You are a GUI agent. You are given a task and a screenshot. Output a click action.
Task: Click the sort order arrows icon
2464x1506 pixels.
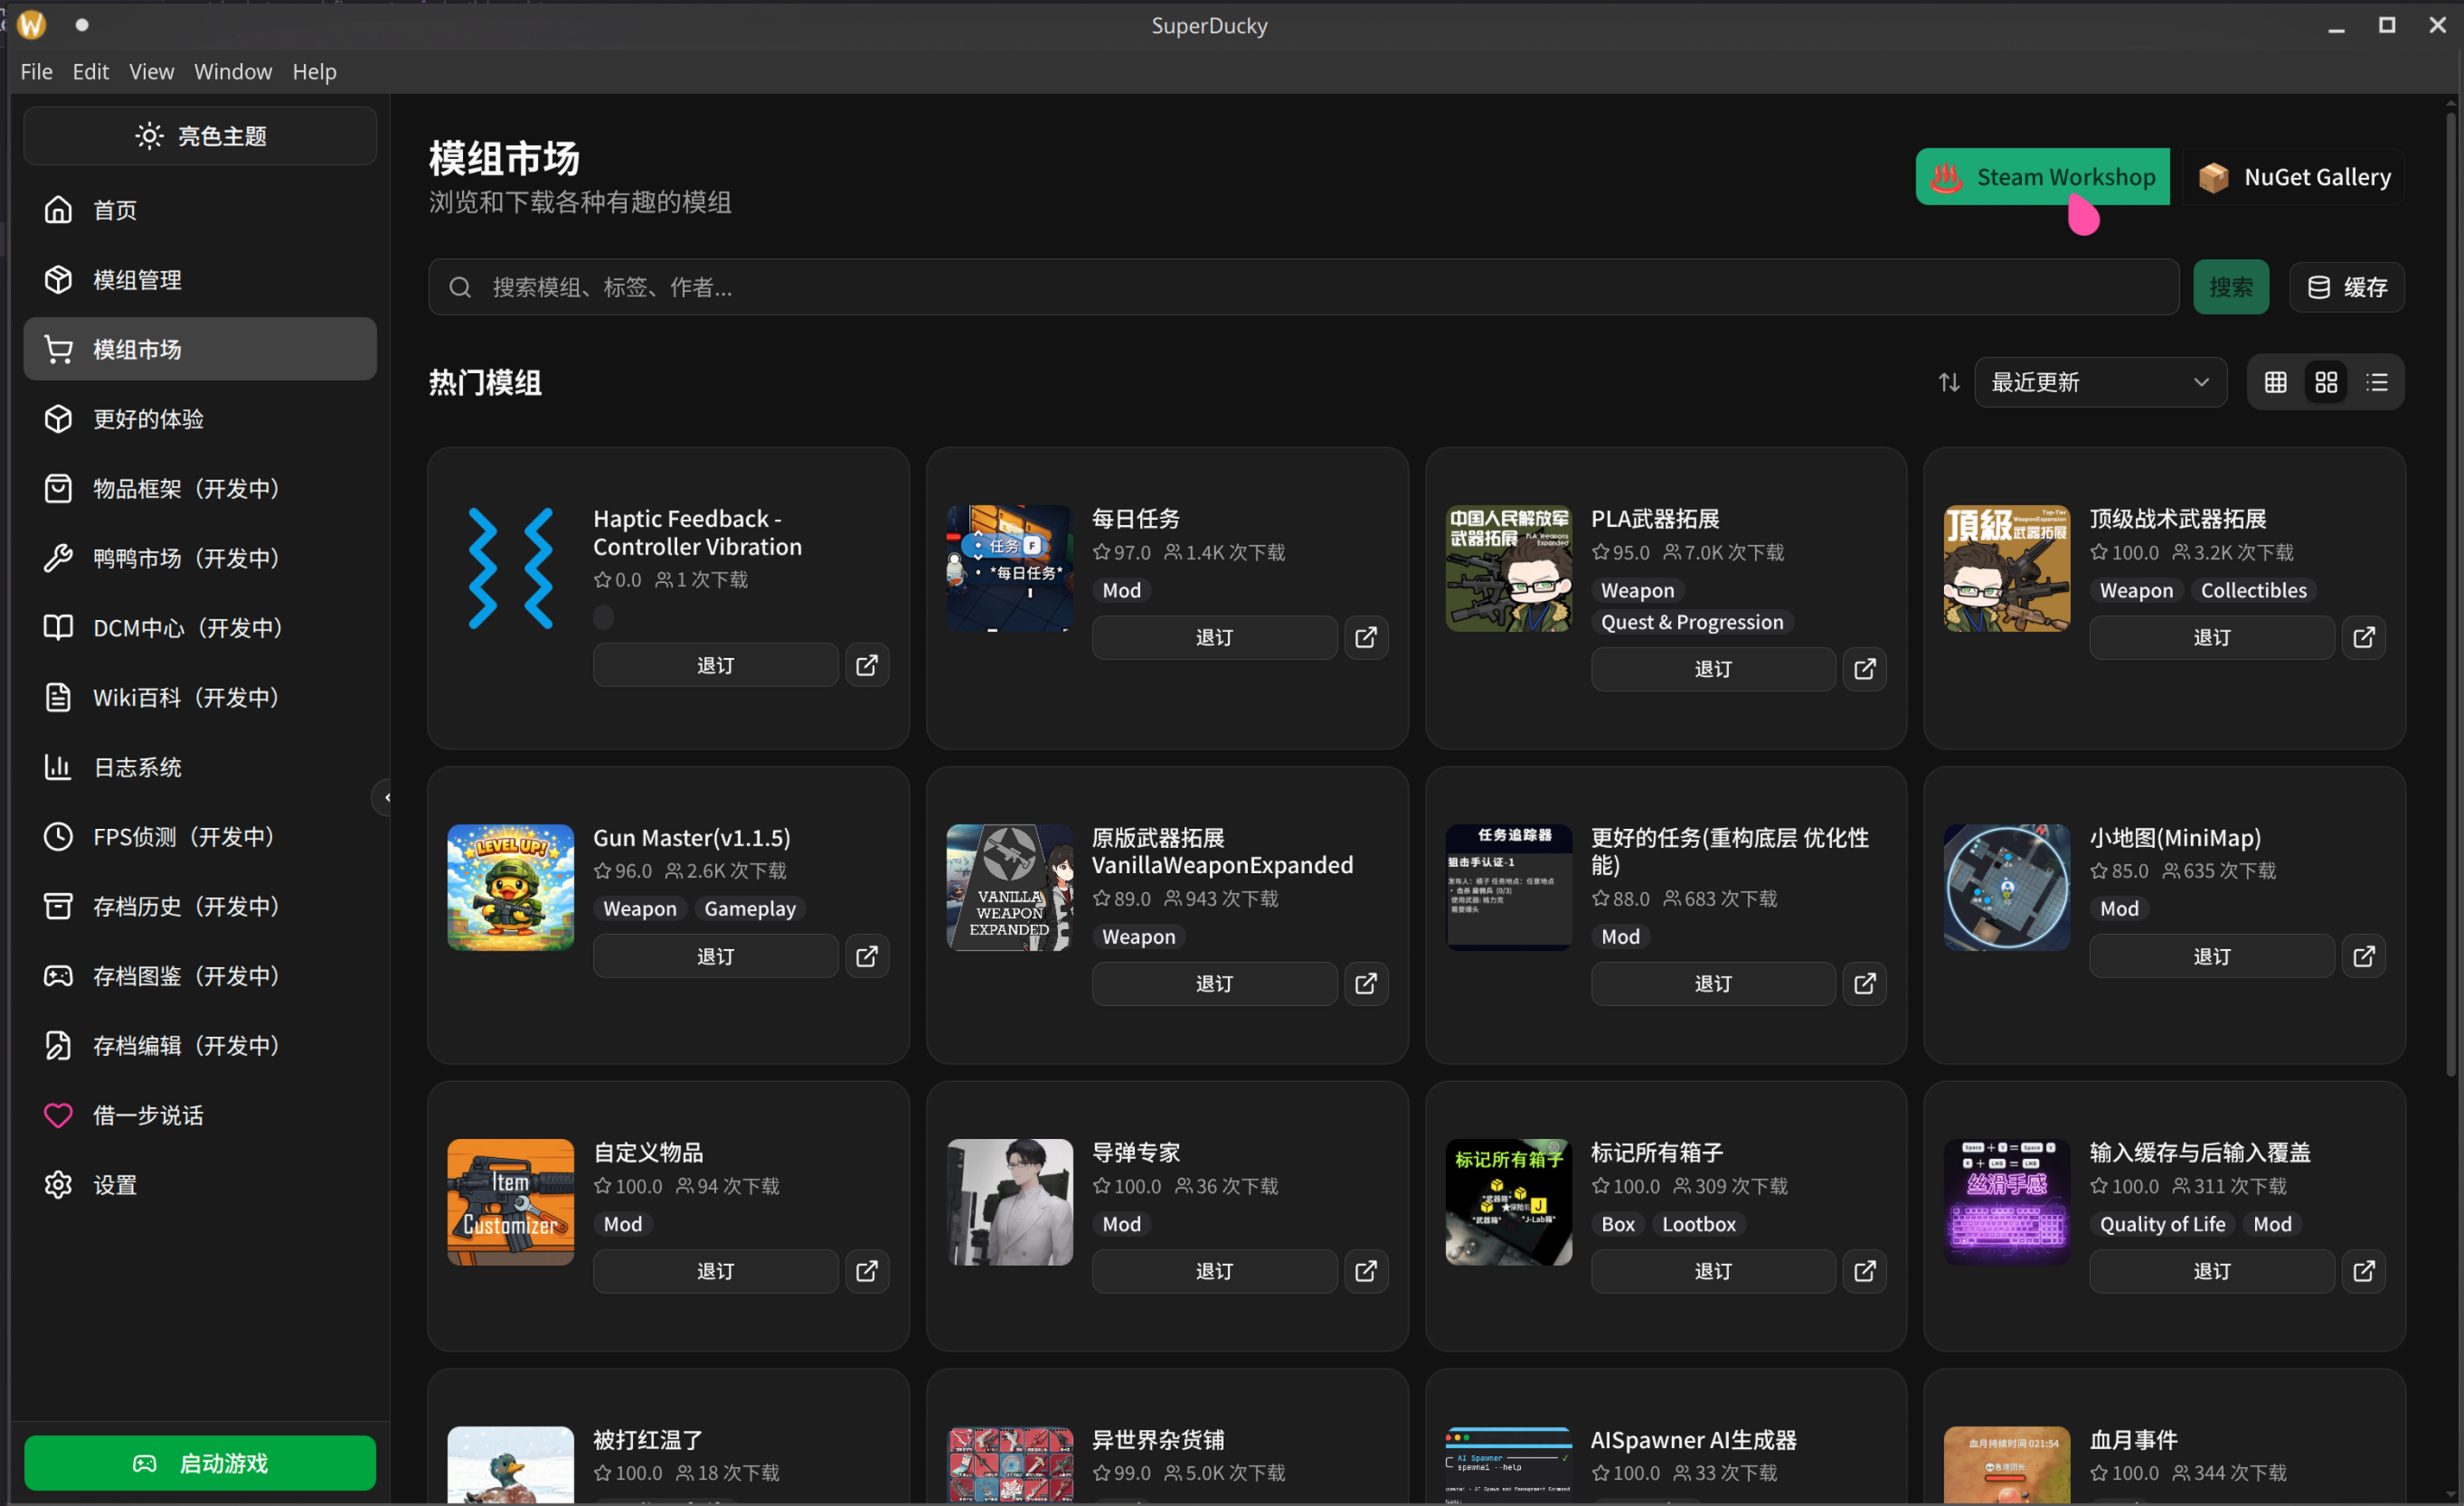(x=1948, y=382)
